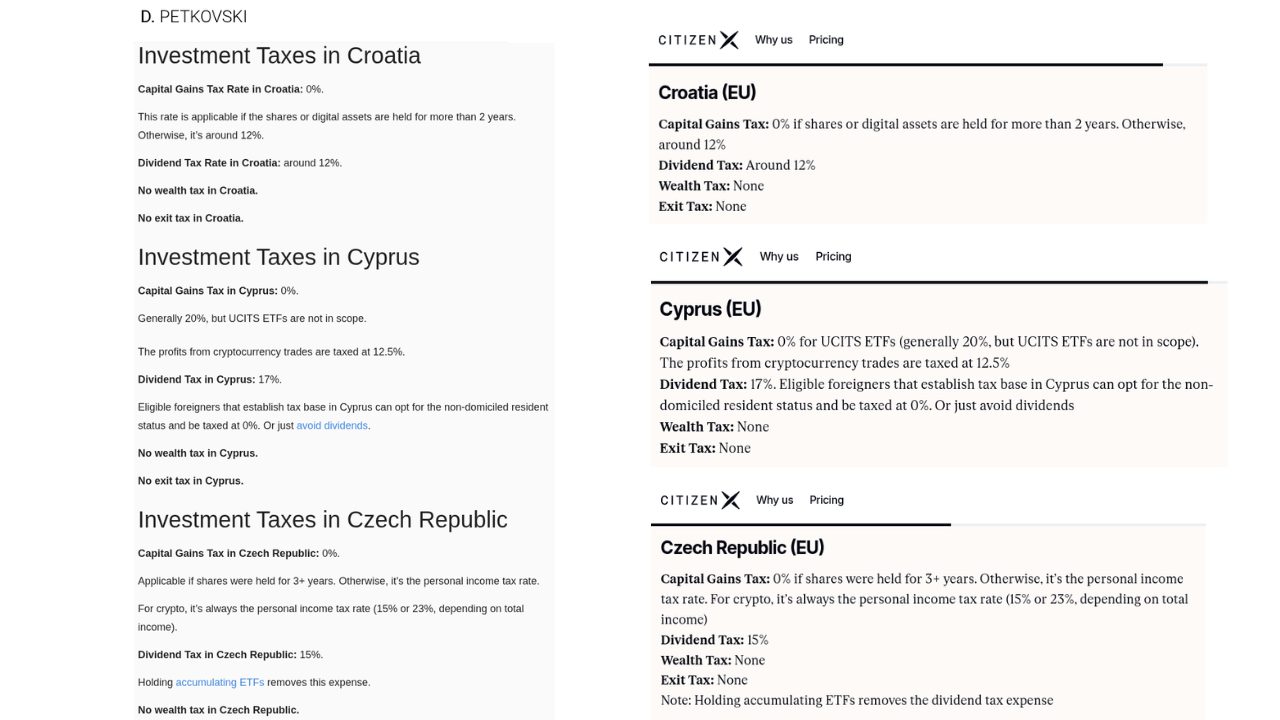This screenshot has height=720, width=1280.
Task: Select "Why us" above the Cyprus card
Action: click(x=779, y=257)
